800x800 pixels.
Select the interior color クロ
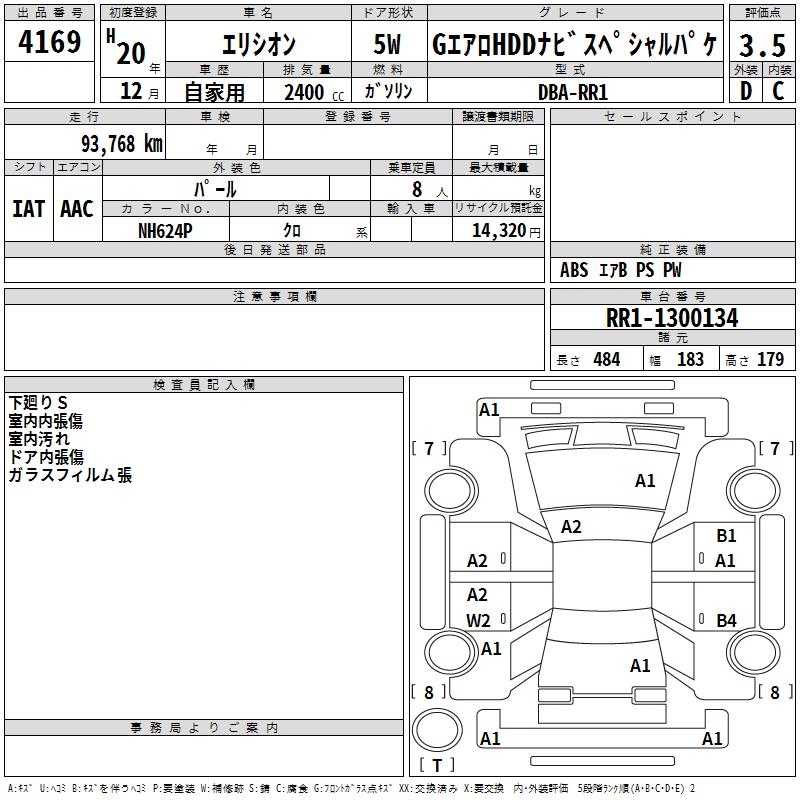coord(292,231)
